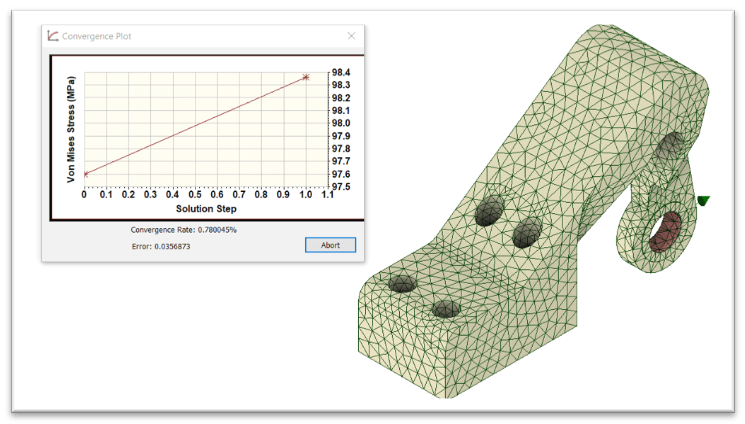Click the Solution Step axis label
Image resolution: width=745 pixels, height=424 pixels.
206,209
